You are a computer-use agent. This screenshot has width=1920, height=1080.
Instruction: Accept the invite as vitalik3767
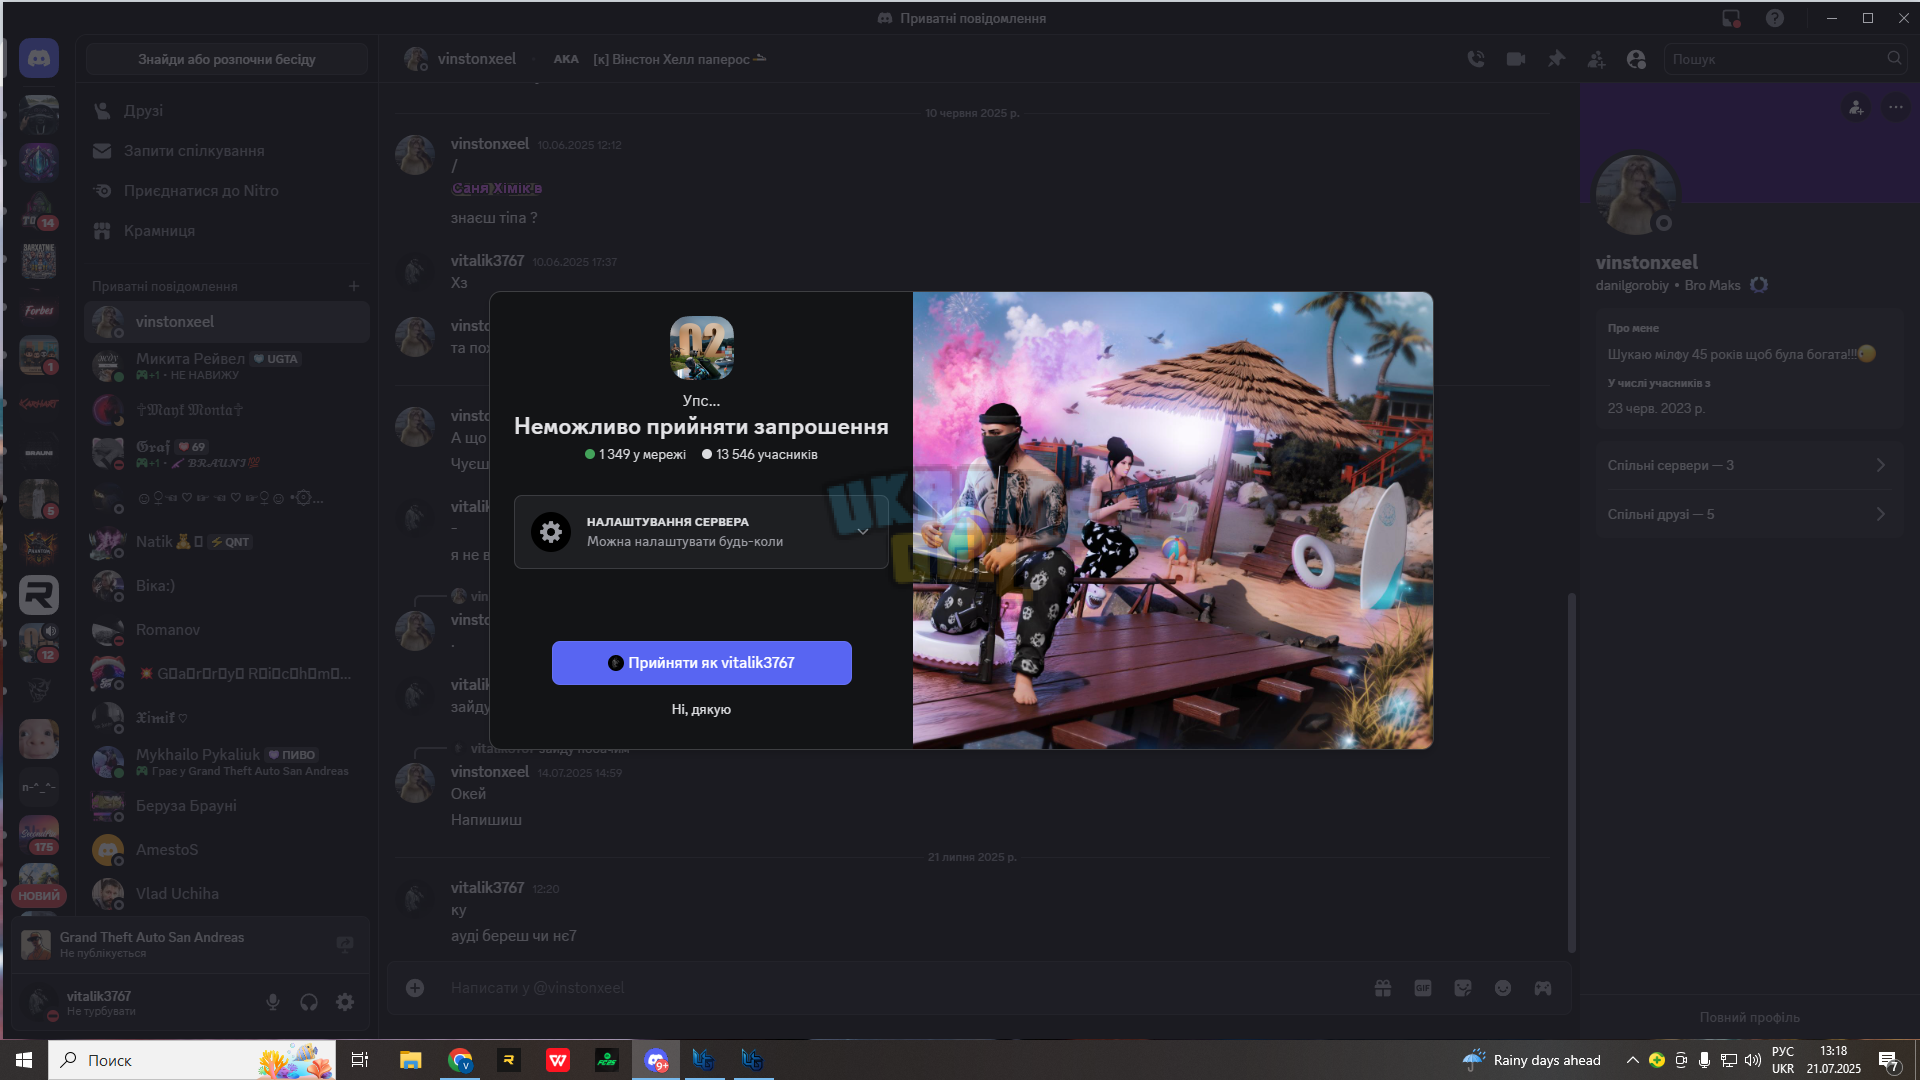[702, 663]
